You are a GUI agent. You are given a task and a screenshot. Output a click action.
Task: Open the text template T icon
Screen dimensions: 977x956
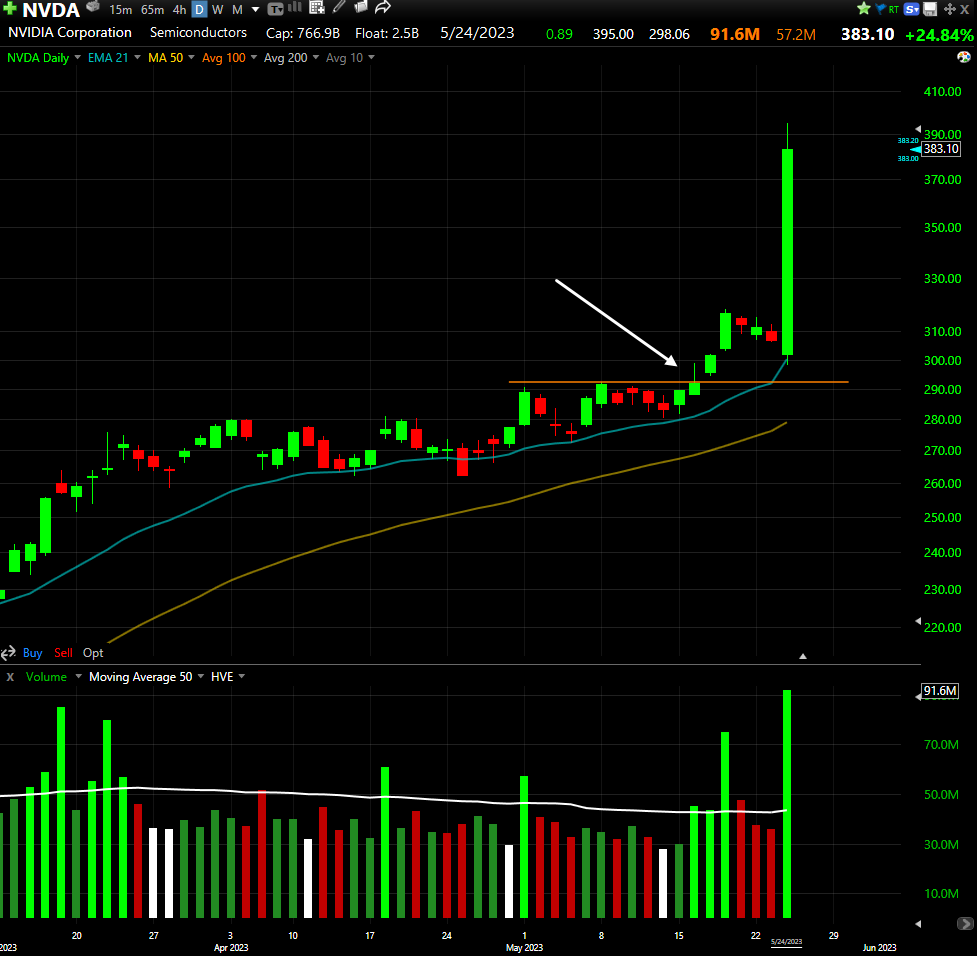click(x=275, y=9)
